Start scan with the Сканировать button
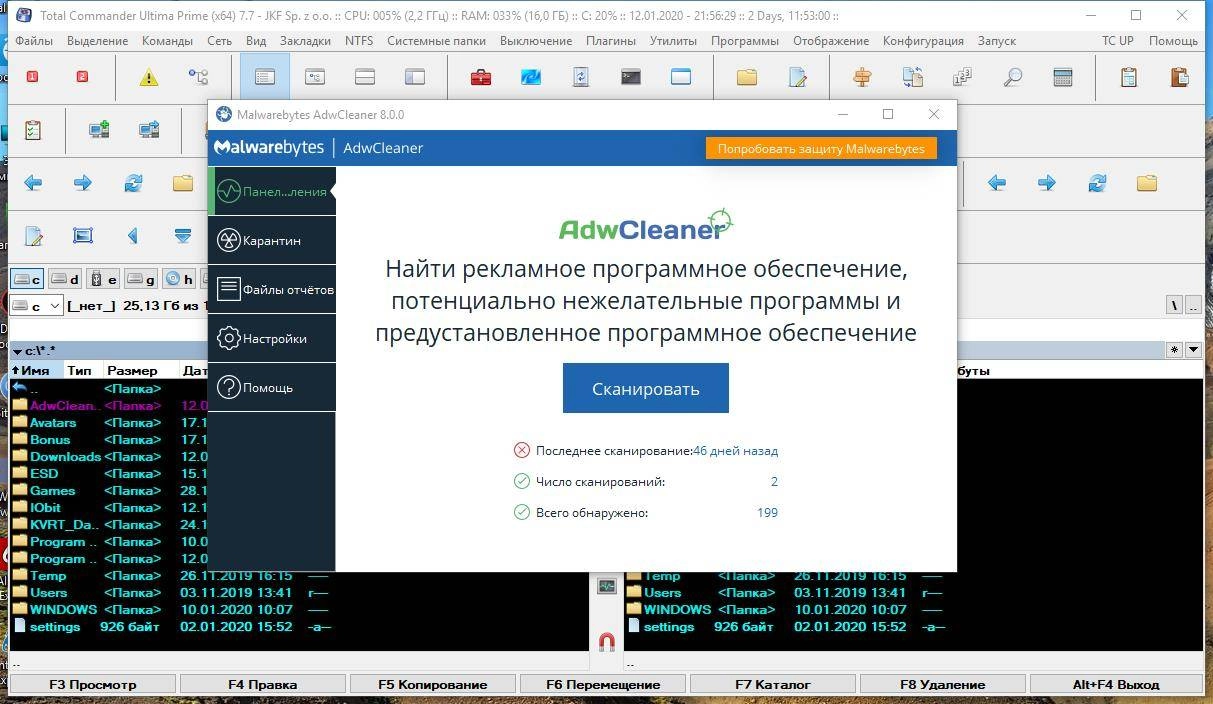 pyautogui.click(x=645, y=388)
